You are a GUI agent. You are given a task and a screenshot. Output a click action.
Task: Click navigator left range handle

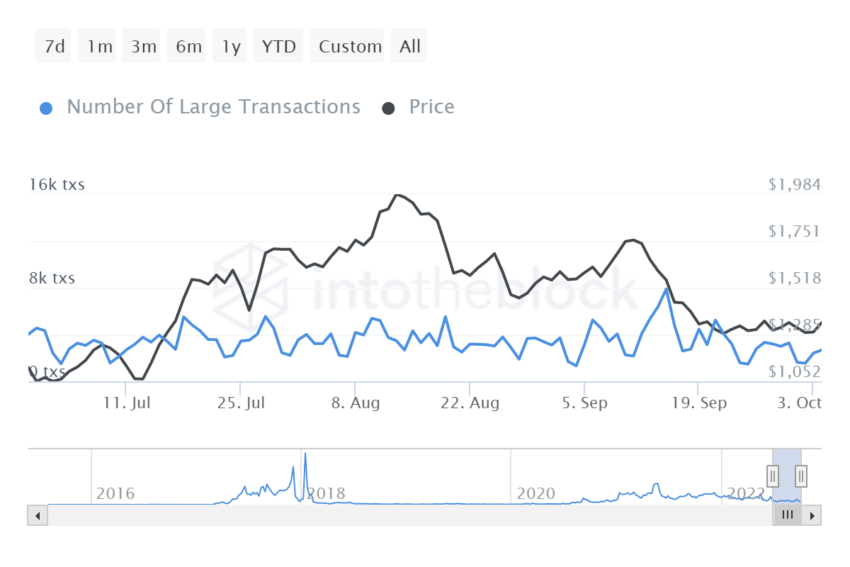tap(773, 475)
